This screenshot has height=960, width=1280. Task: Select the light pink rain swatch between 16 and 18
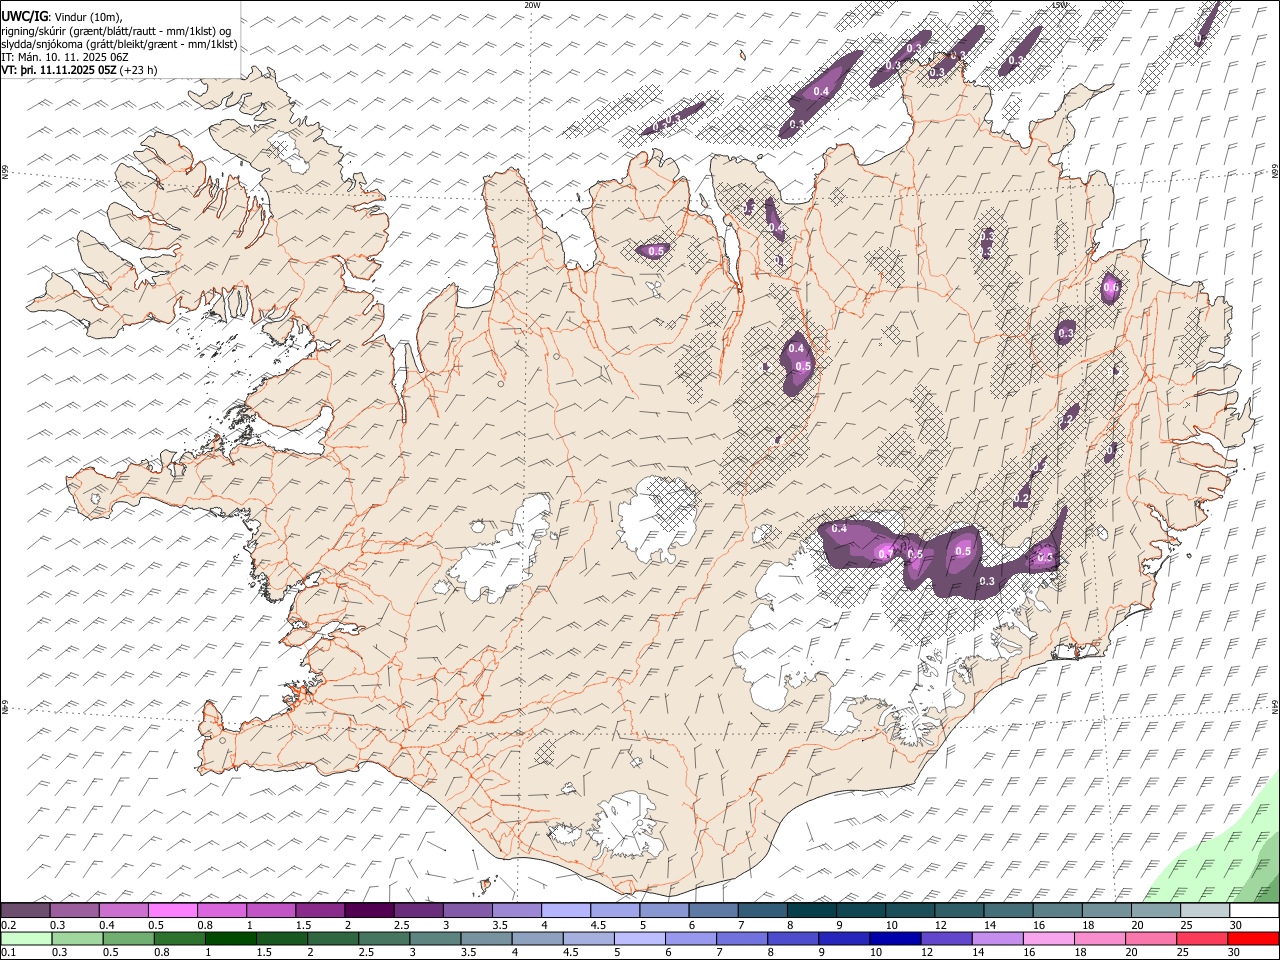pyautogui.click(x=1049, y=938)
